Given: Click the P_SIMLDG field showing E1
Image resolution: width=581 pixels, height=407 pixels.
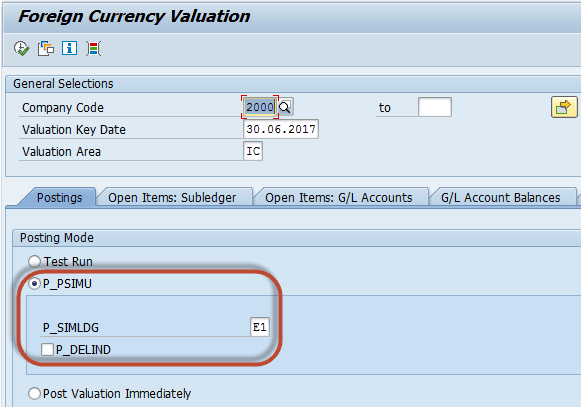Looking at the screenshot, I should click(x=260, y=327).
